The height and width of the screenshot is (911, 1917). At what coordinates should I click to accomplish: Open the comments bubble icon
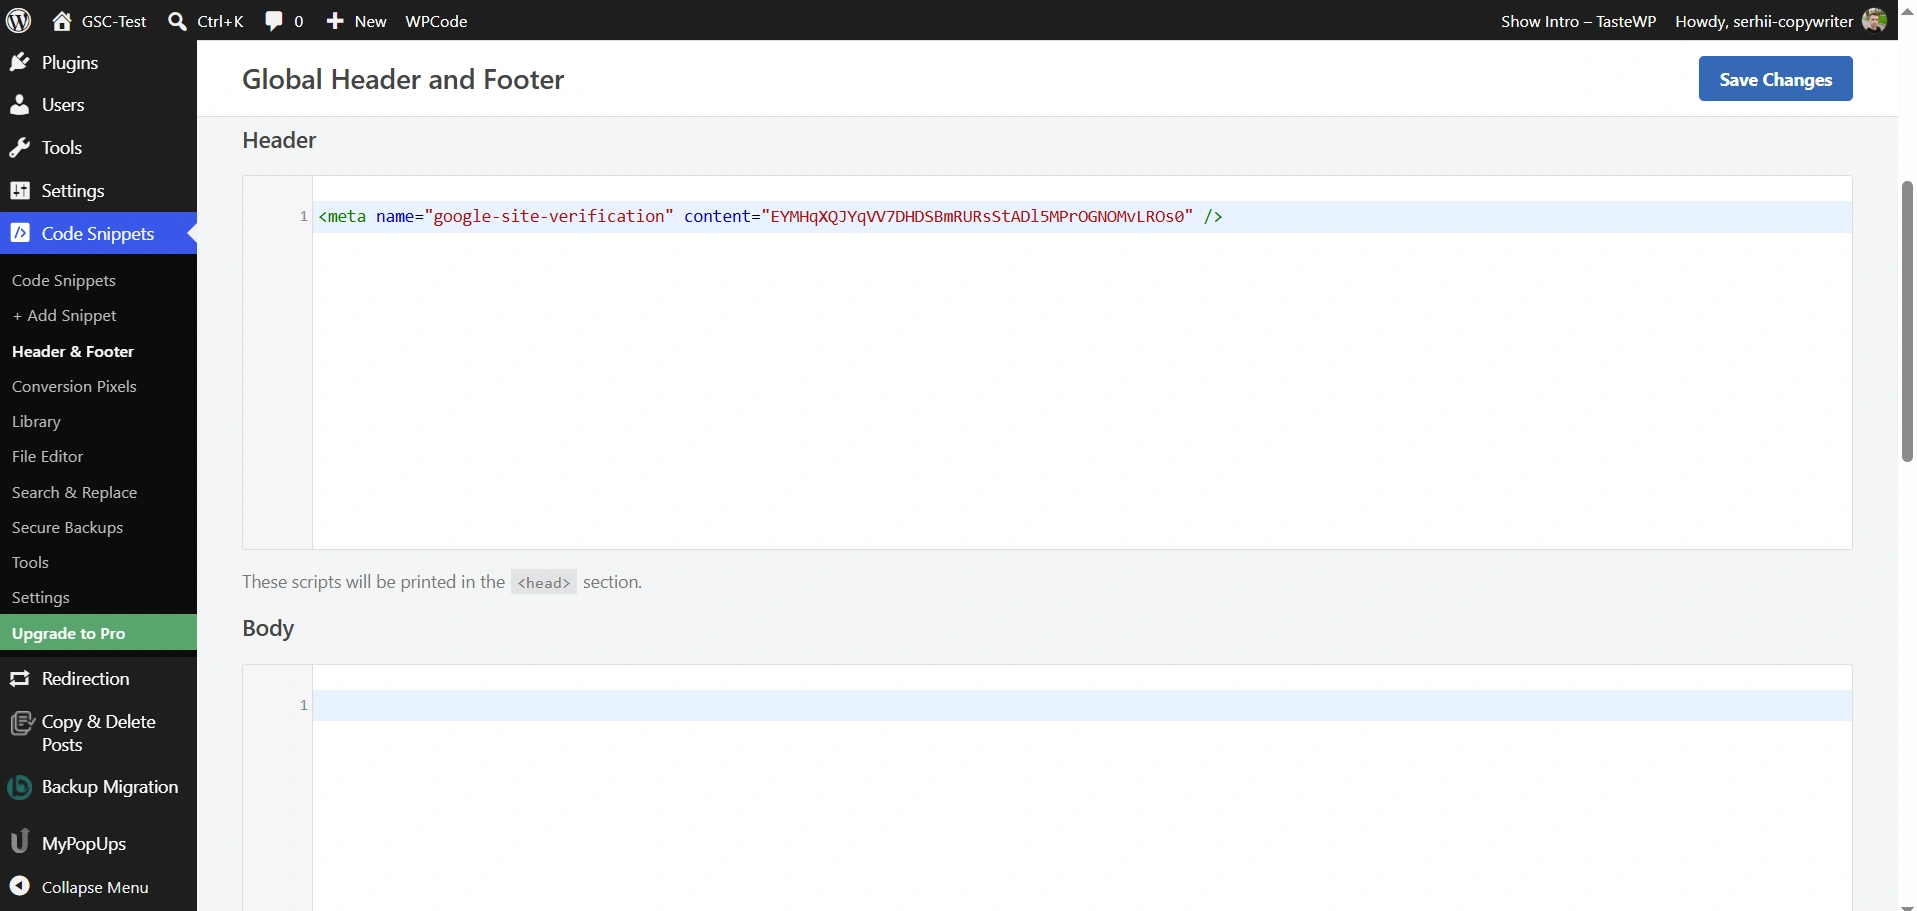pos(273,21)
